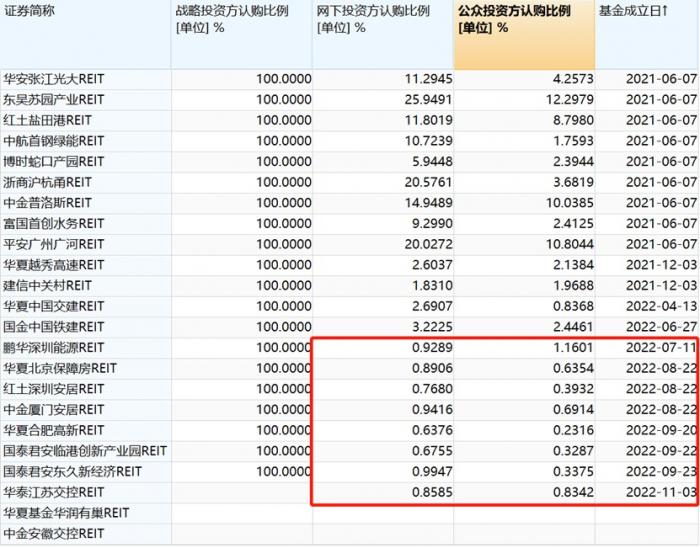Viewport: 700px width, 548px height.
Task: Click the cell value 0.9947
Action: [x=432, y=472]
